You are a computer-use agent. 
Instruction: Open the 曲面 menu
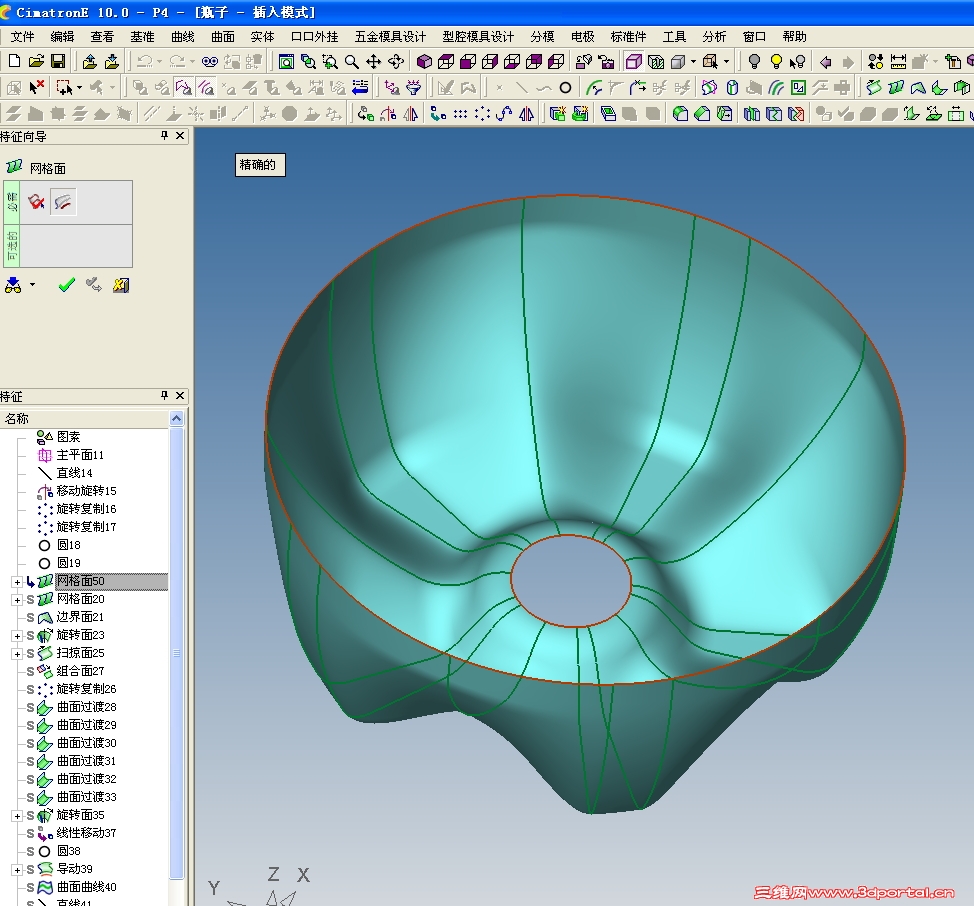coord(222,36)
